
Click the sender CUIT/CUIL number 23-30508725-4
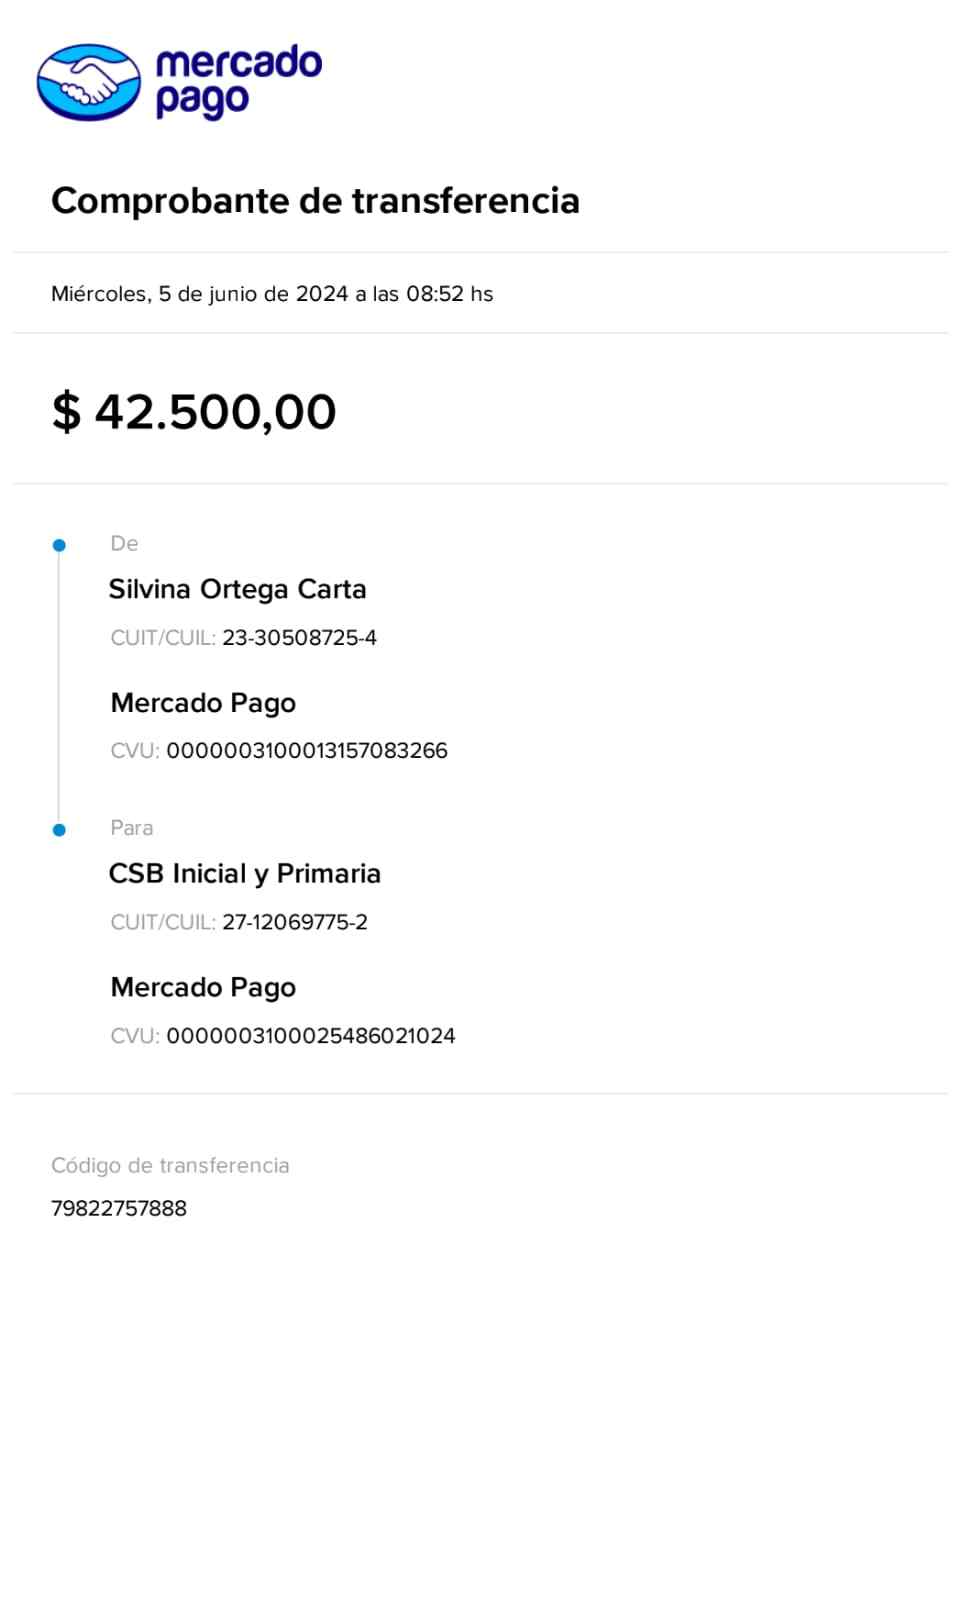click(299, 638)
